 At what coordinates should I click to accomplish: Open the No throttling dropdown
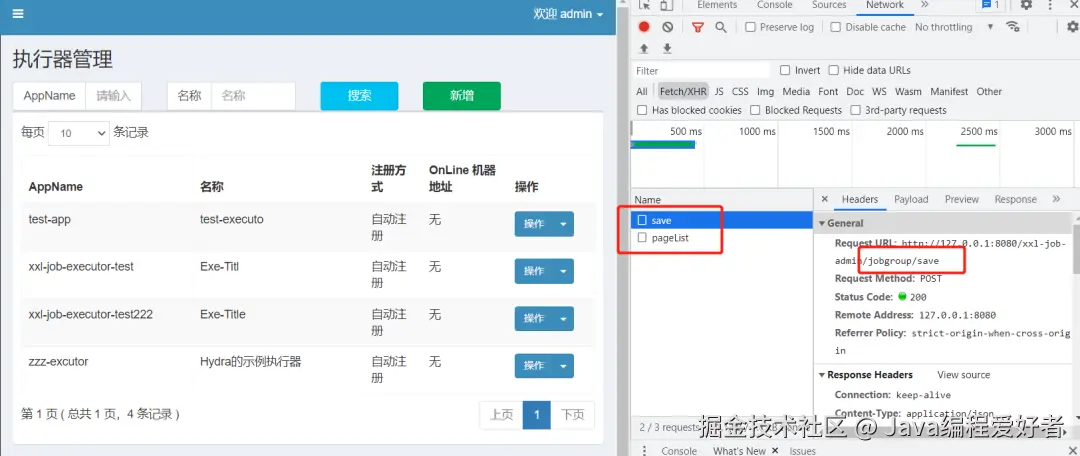coord(954,27)
